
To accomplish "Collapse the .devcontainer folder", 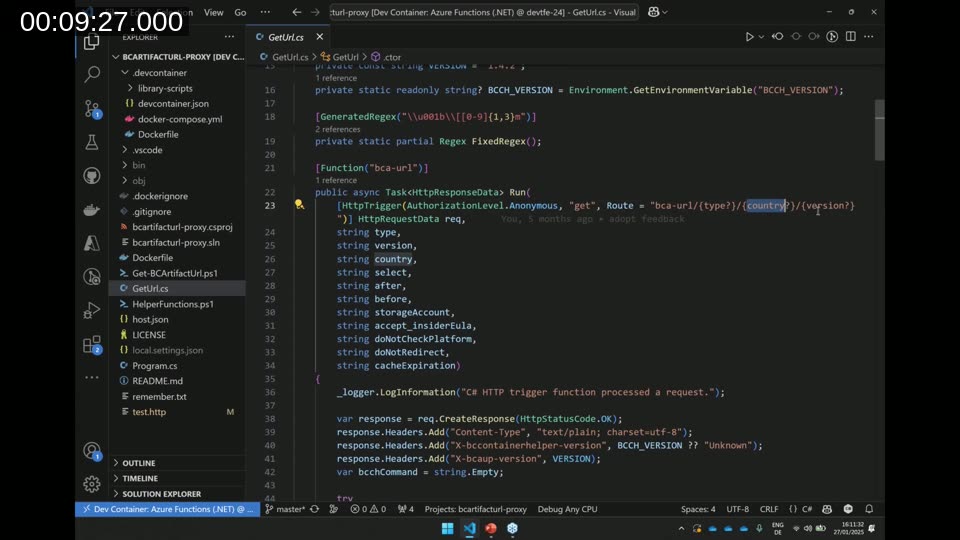I will (x=125, y=72).
